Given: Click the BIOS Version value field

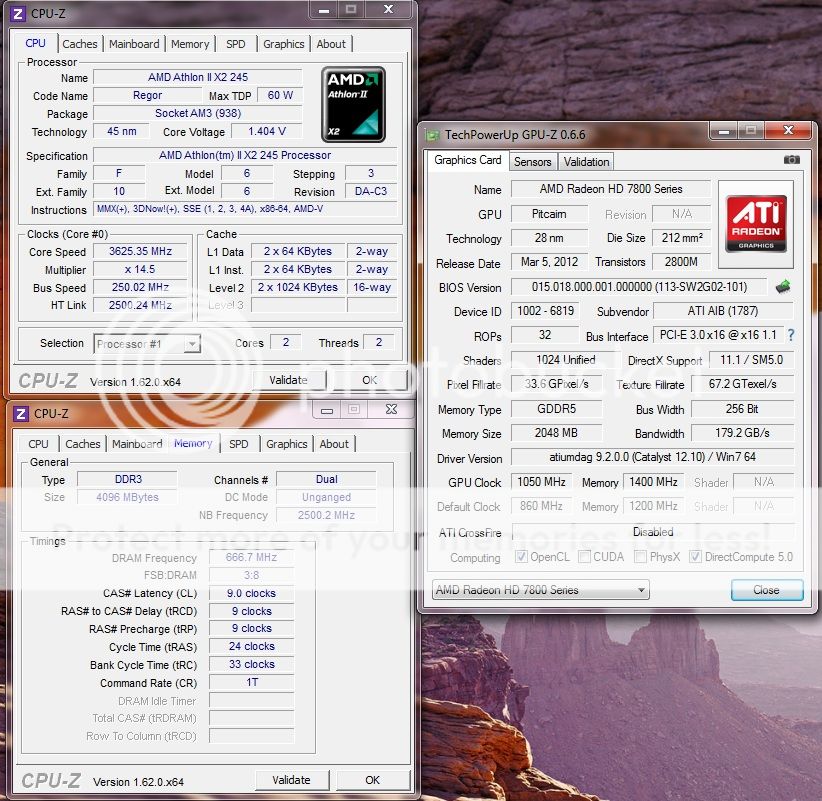Looking at the screenshot, I should point(639,287).
